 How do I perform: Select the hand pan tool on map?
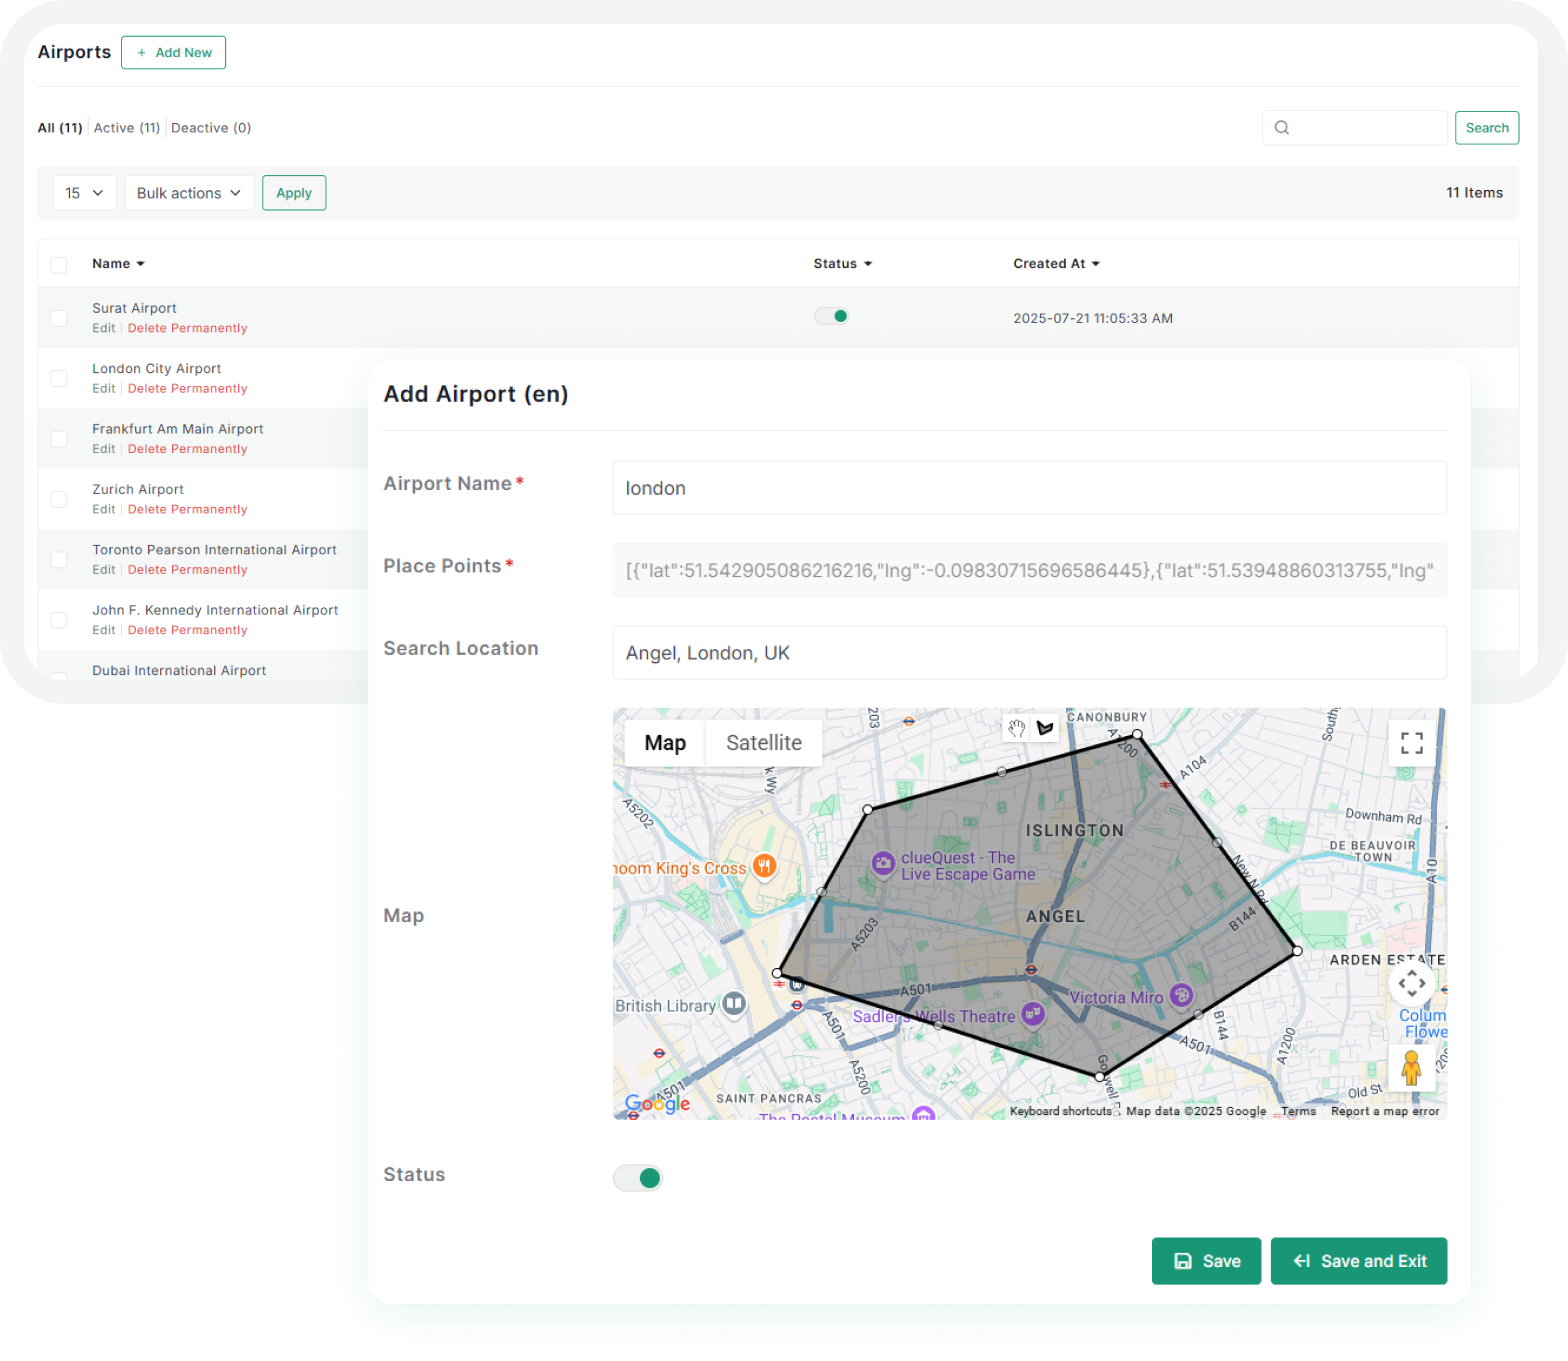[x=1016, y=728]
